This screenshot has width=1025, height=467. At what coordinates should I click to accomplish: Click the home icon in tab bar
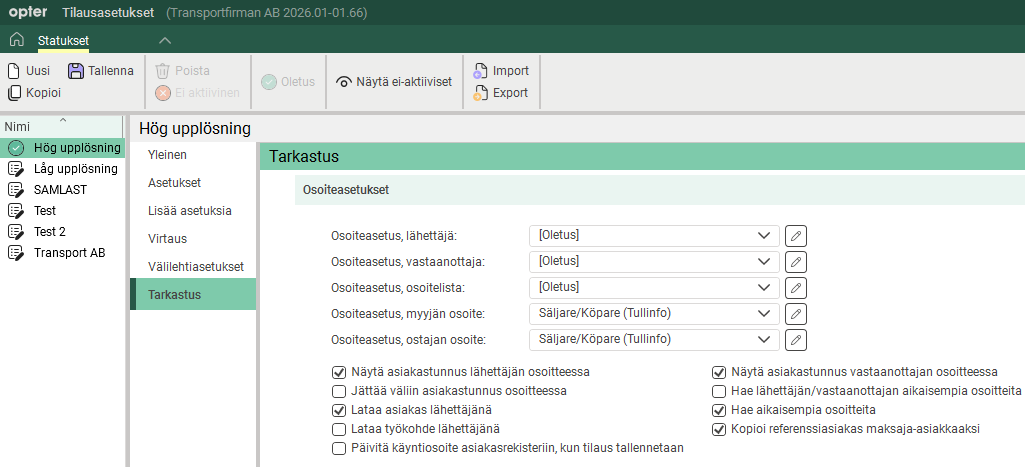[16, 40]
